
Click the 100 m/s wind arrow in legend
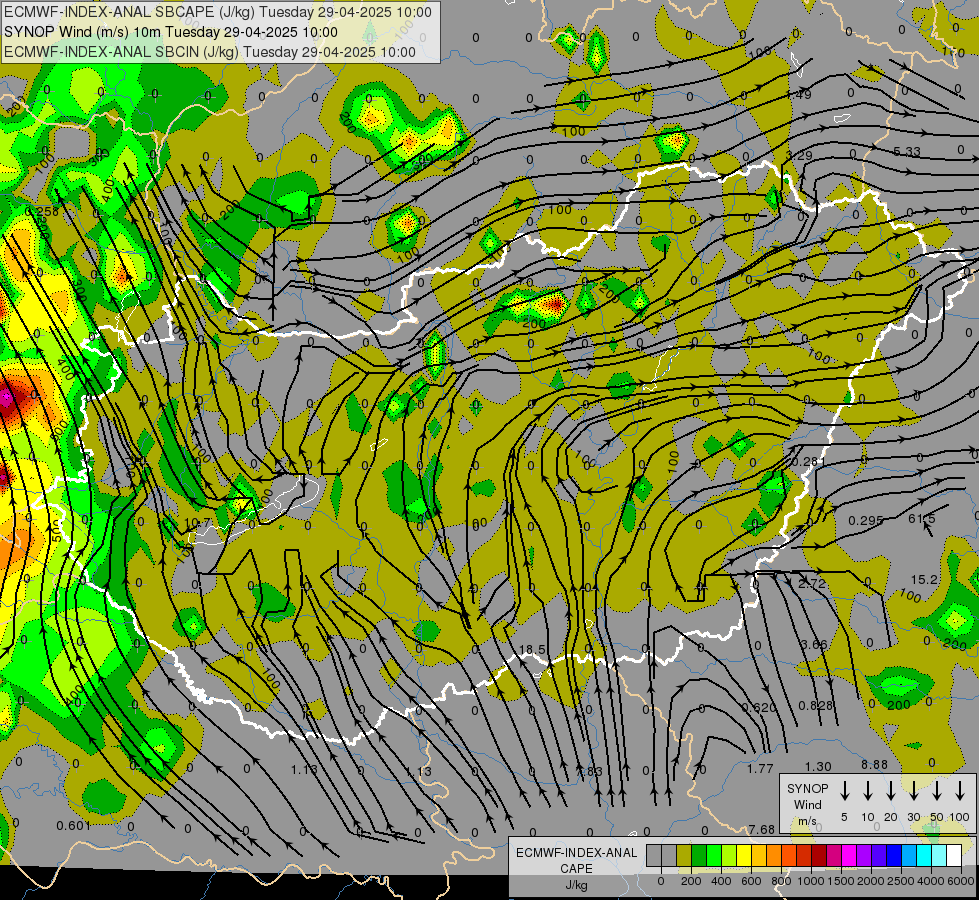tap(960, 791)
